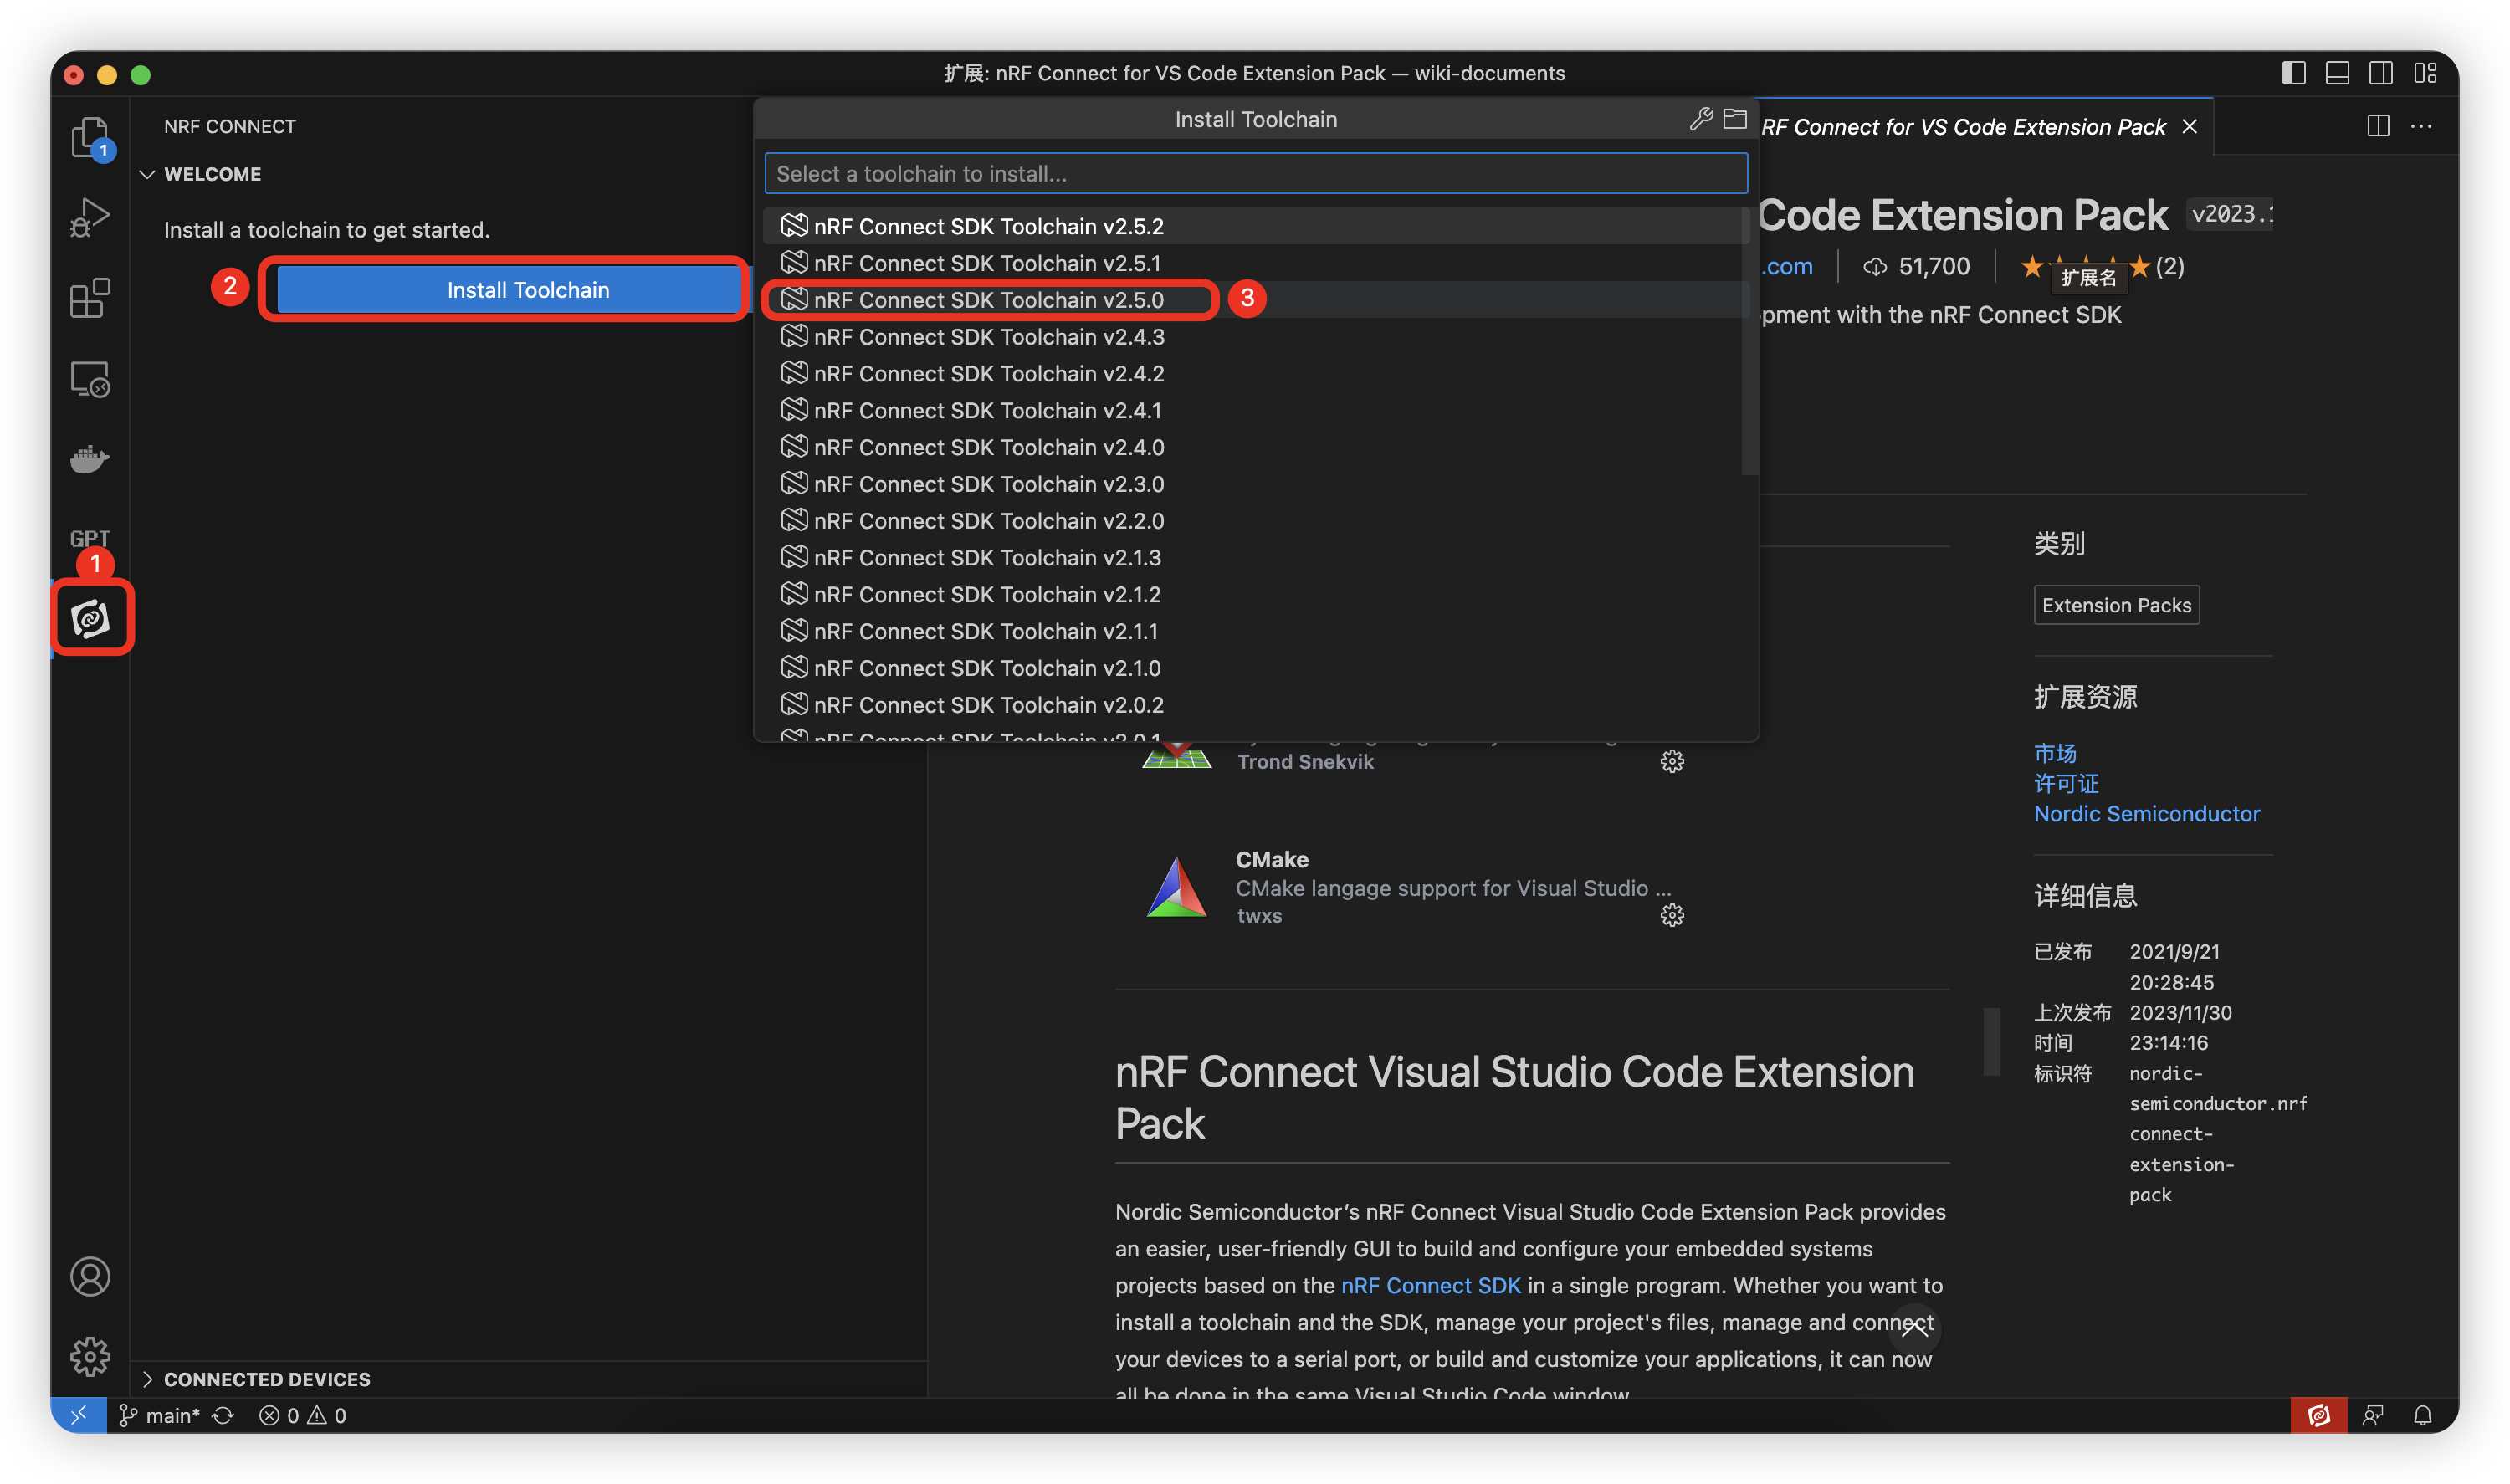The height and width of the screenshot is (1484, 2510).
Task: Open the 市场 marketplace link
Action: [2055, 753]
